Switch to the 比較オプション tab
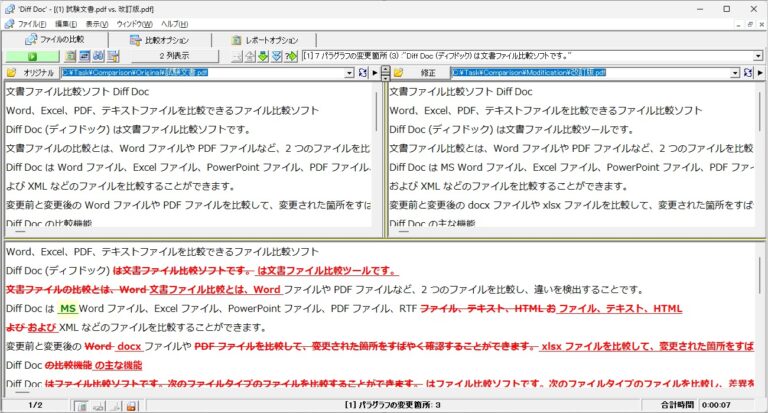 tap(160, 40)
